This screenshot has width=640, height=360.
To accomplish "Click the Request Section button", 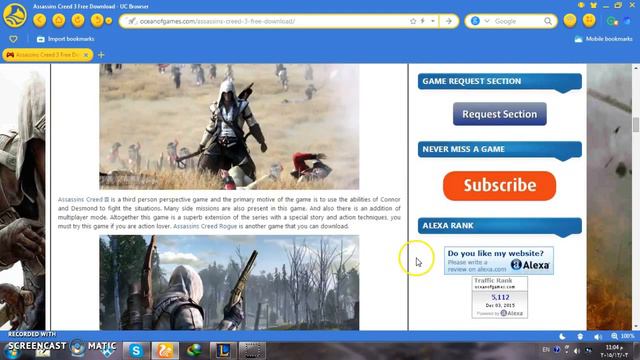I will [x=500, y=114].
